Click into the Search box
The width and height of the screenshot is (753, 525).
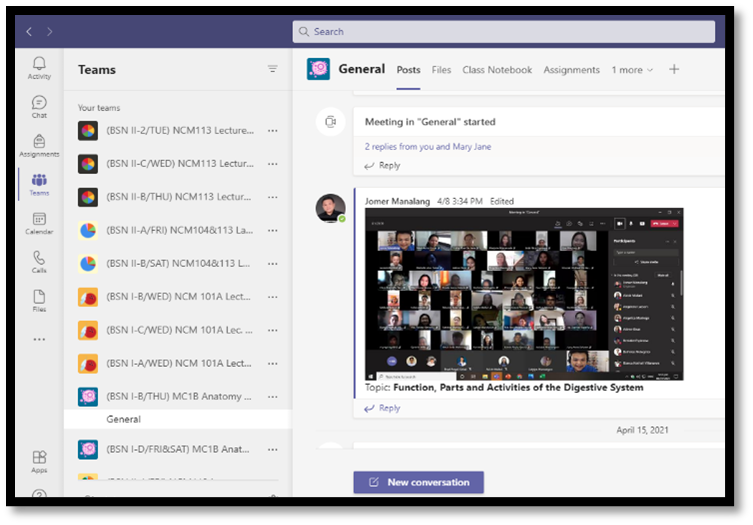tap(504, 32)
